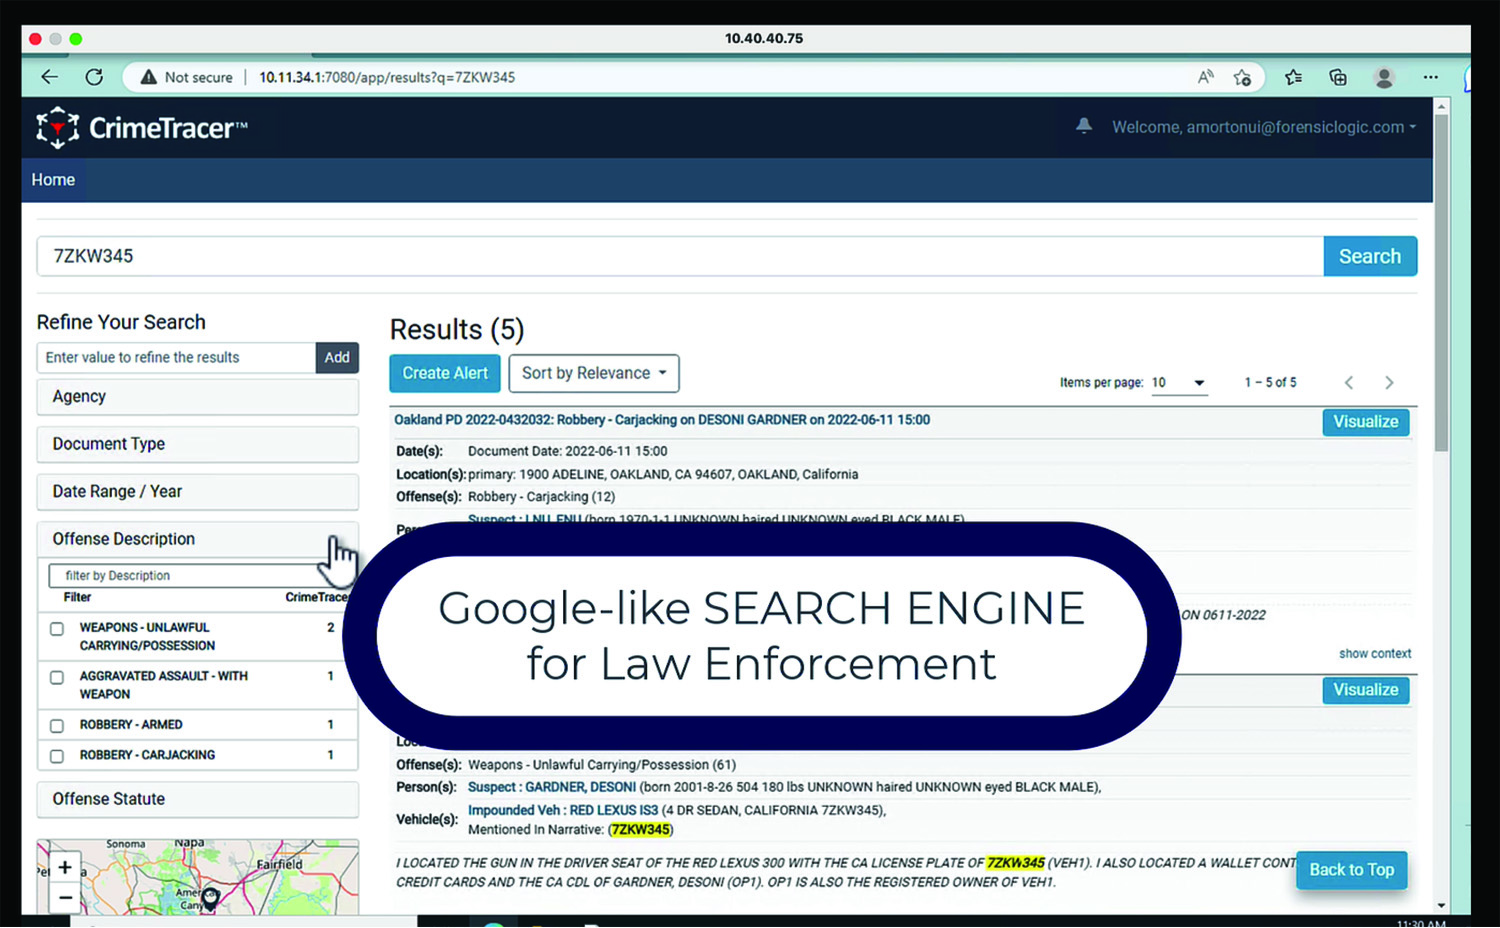Tick the Robbery - Carjacking checkbox
1500x928 pixels.
pos(57,756)
